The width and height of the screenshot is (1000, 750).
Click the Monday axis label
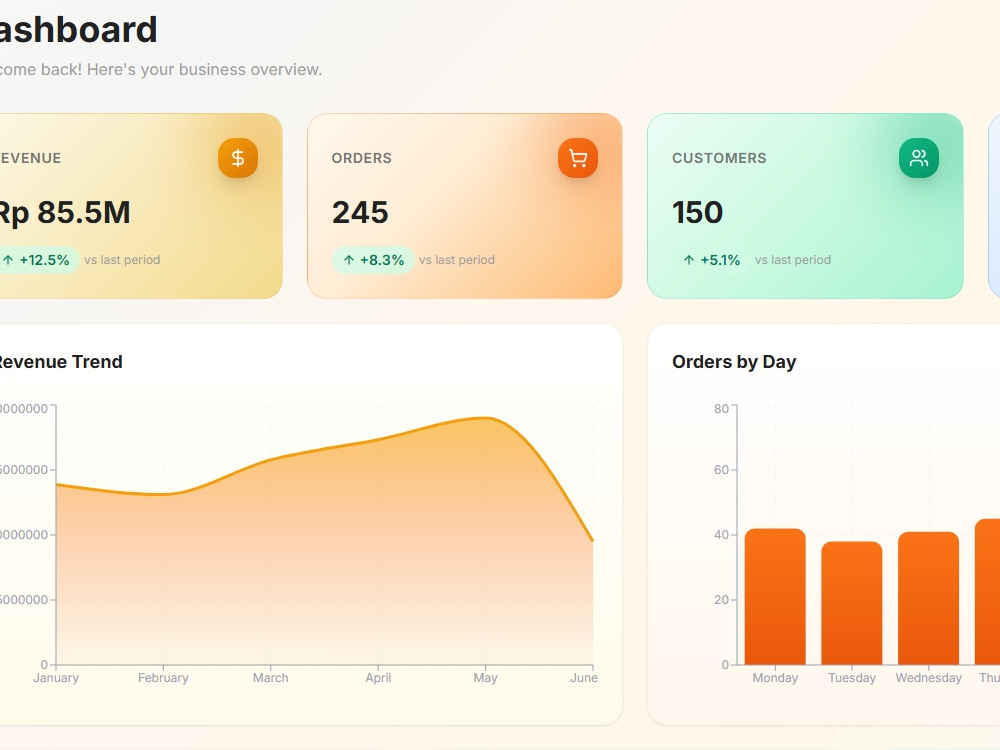point(775,678)
